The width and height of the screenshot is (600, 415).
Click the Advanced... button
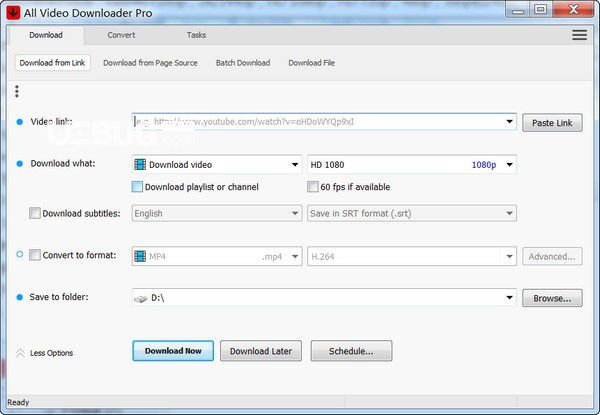[552, 256]
